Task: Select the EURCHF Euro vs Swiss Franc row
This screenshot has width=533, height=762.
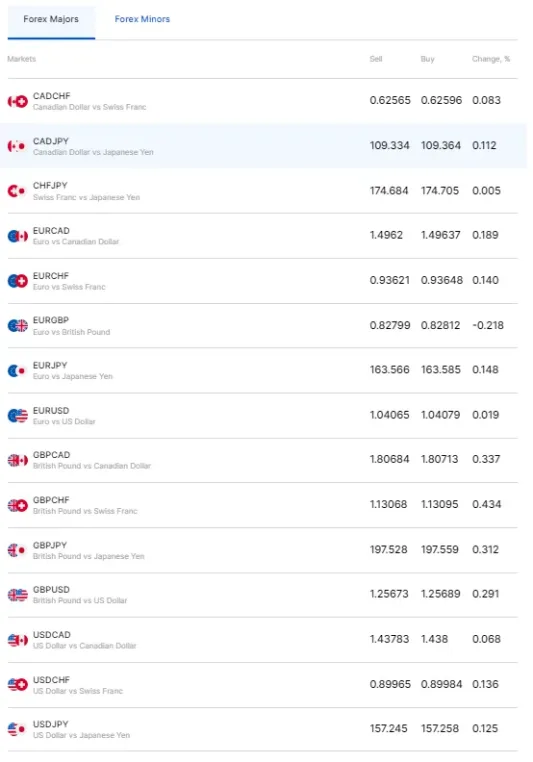Action: (262, 281)
